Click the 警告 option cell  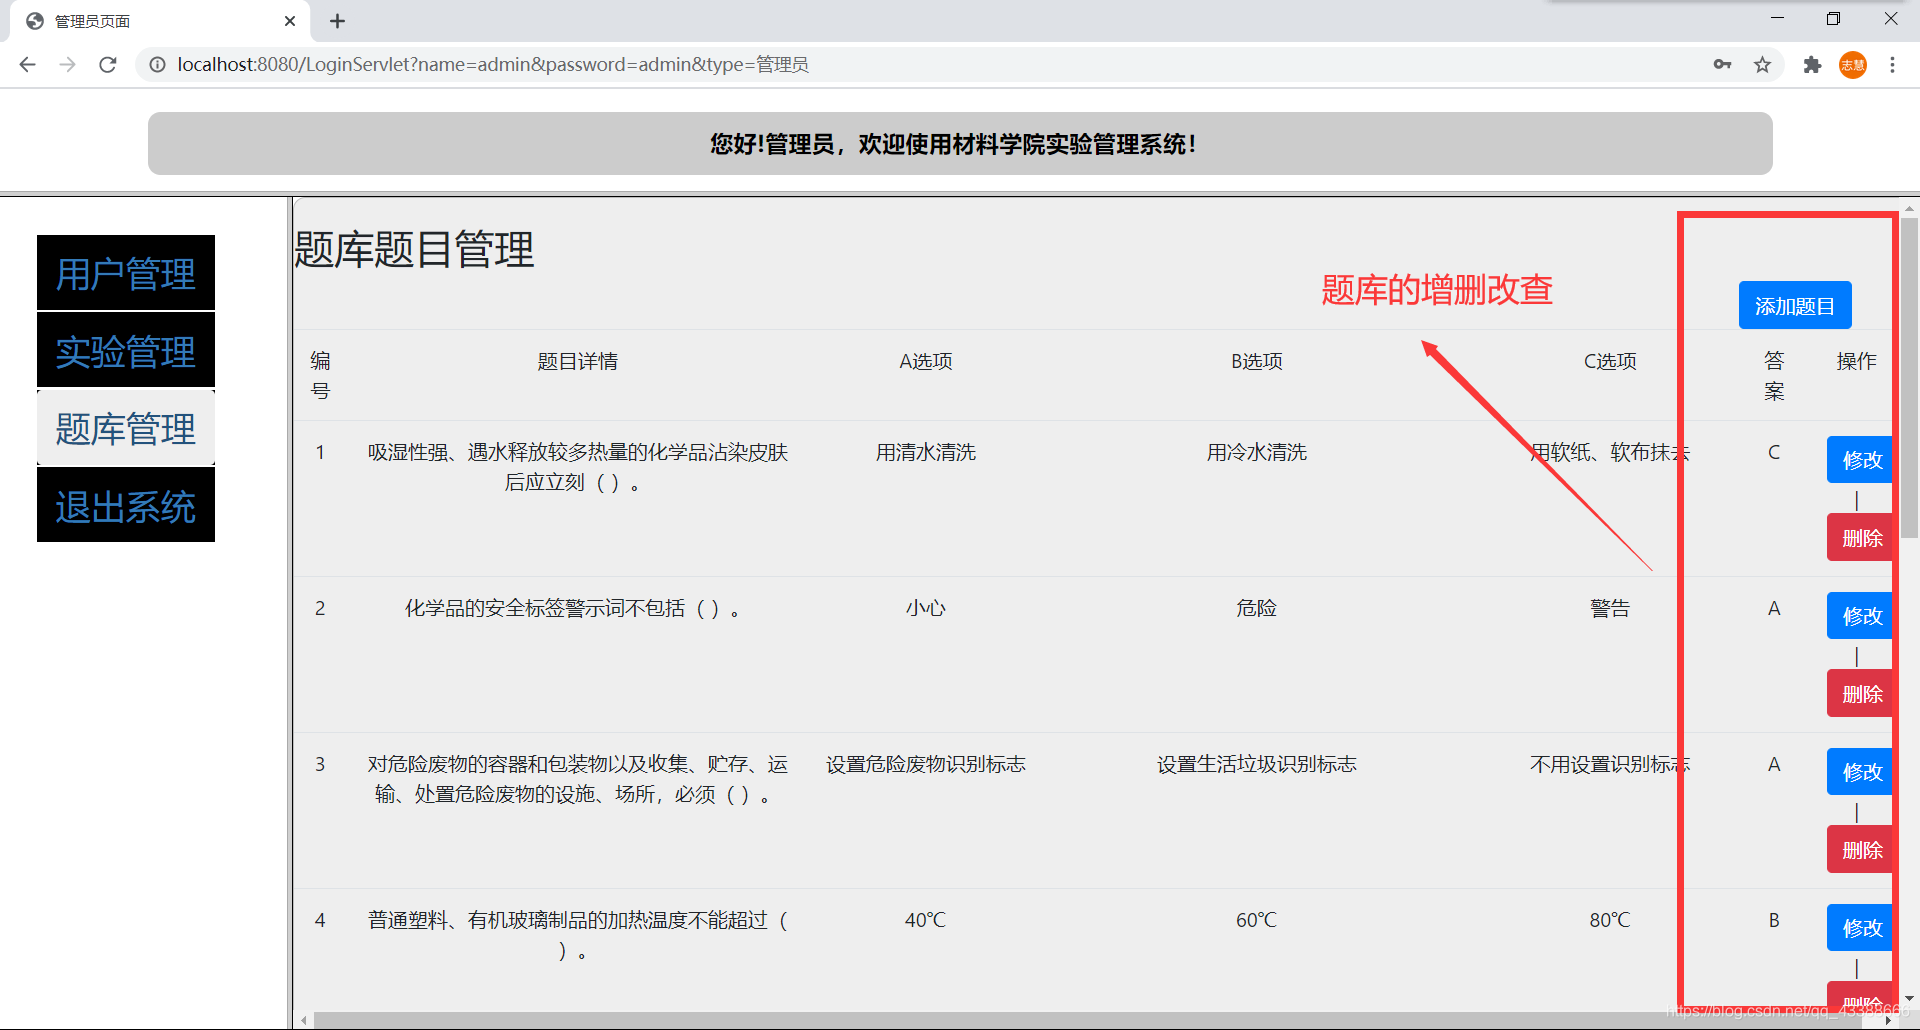coord(1610,608)
